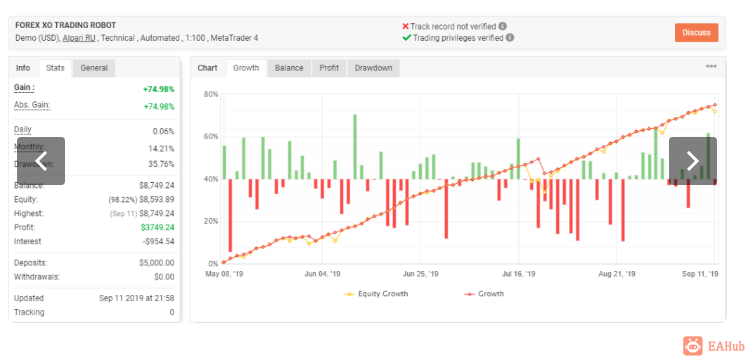Click the +74.98% Gain value
Image resolution: width=754 pixels, height=361 pixels.
tap(159, 89)
